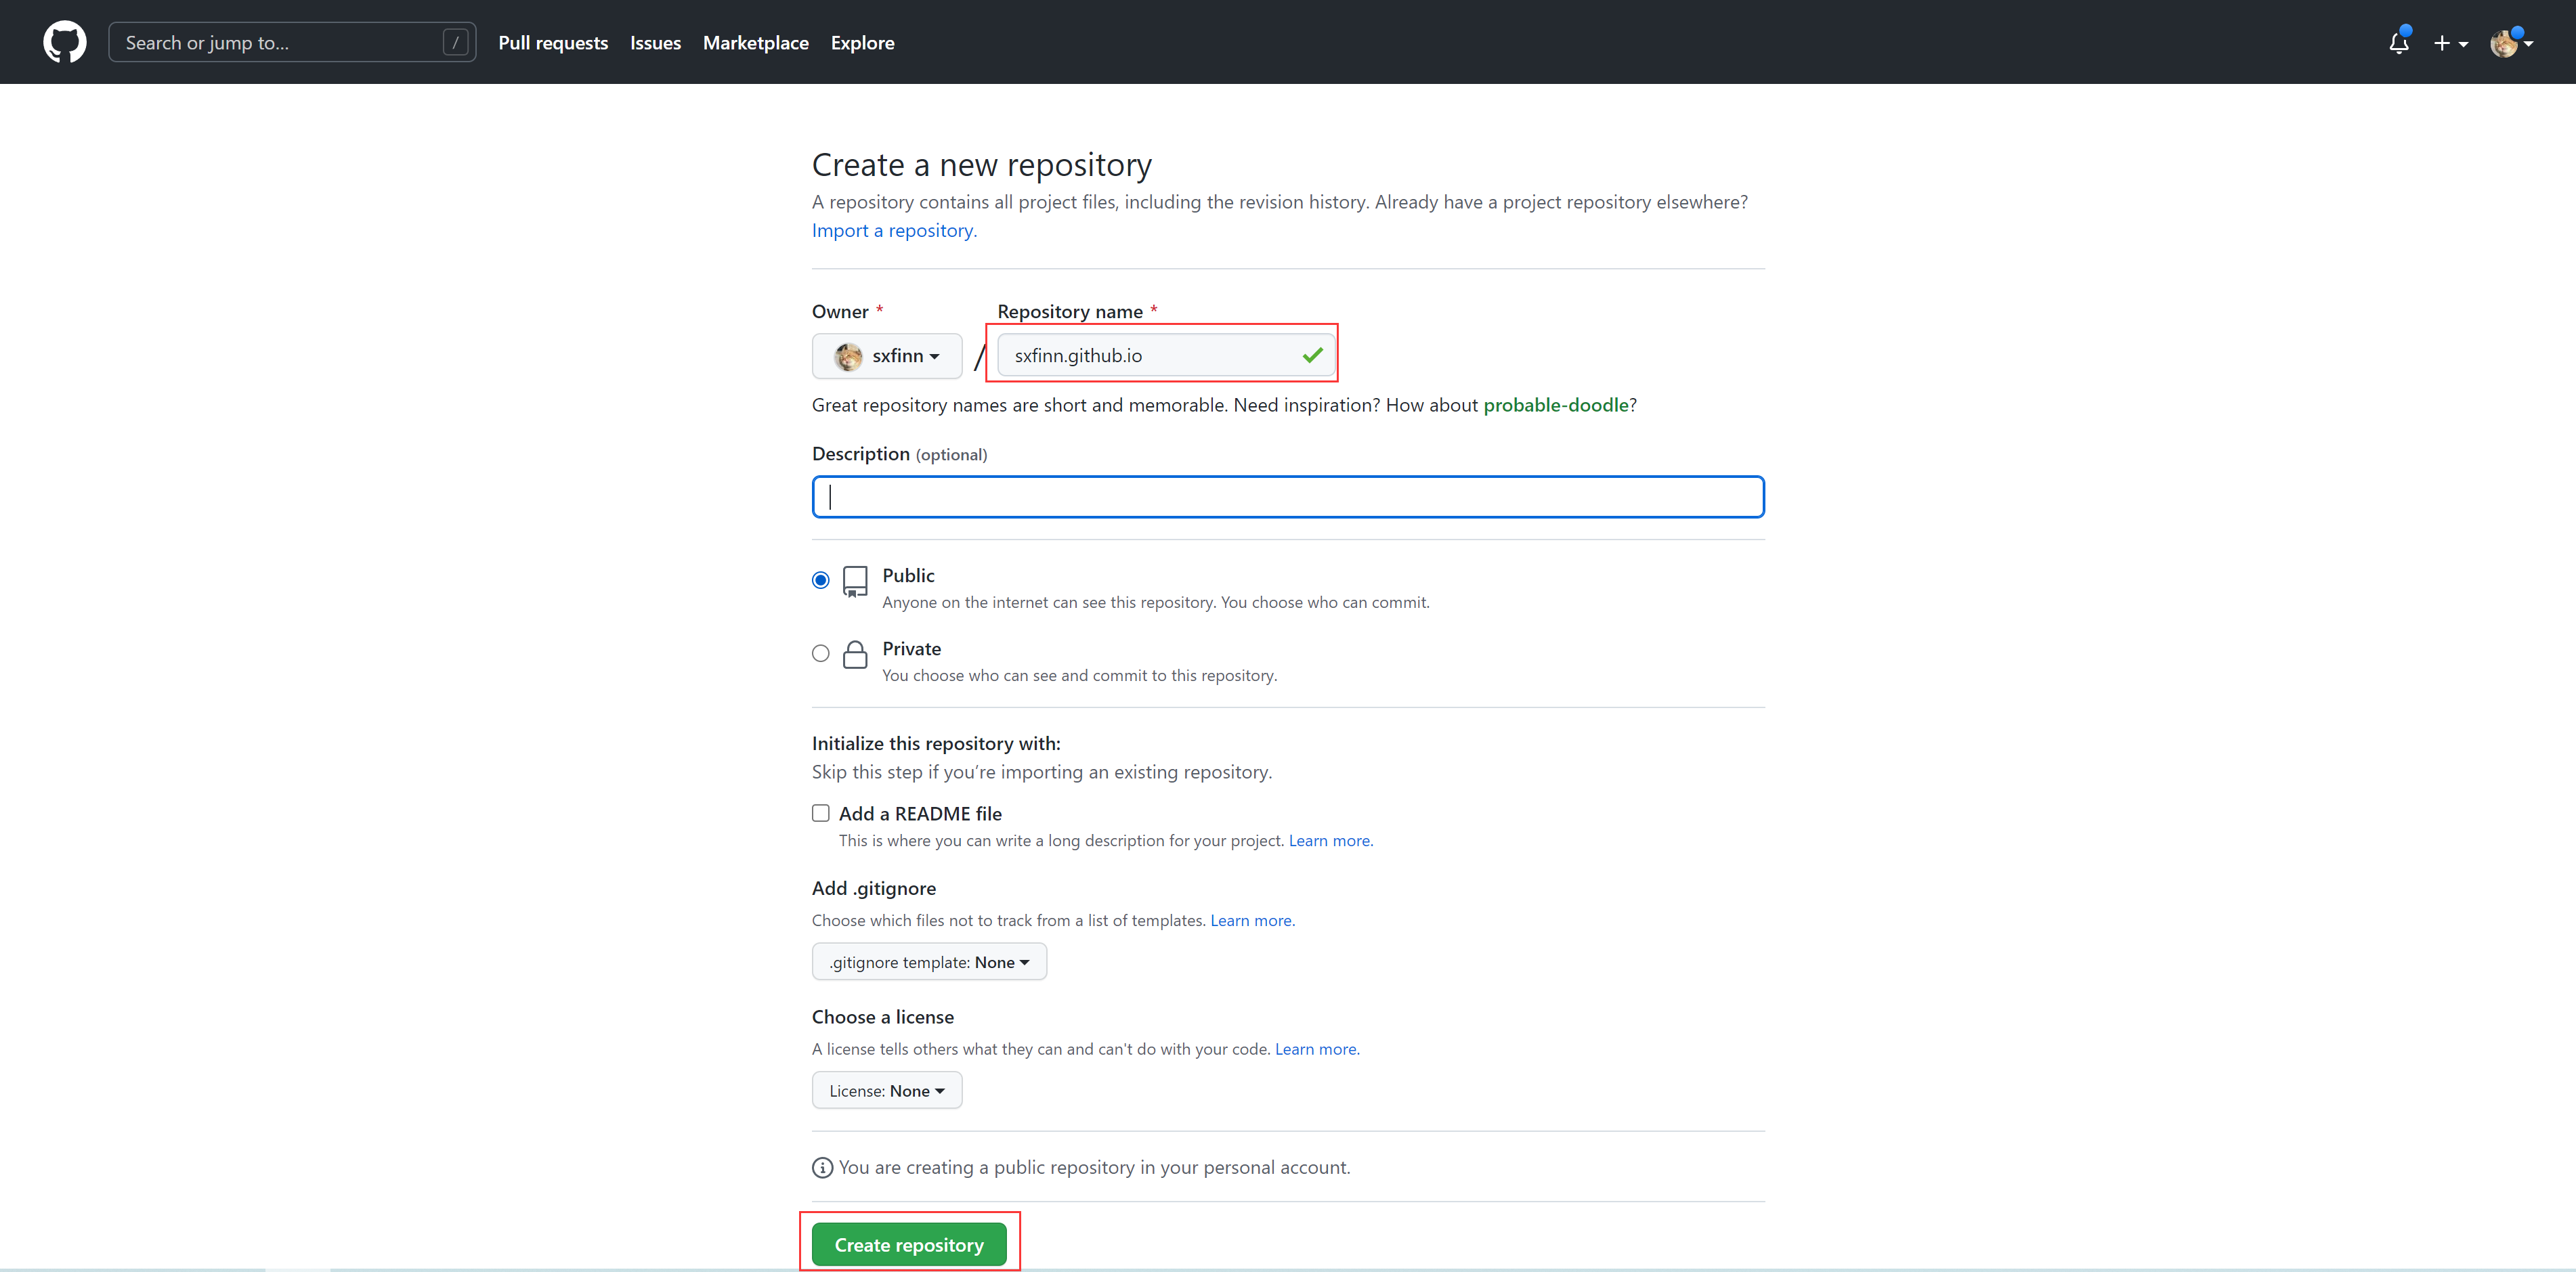Expand the .gitignore template dropdown
Image resolution: width=2576 pixels, height=1272 pixels.
[x=929, y=962]
